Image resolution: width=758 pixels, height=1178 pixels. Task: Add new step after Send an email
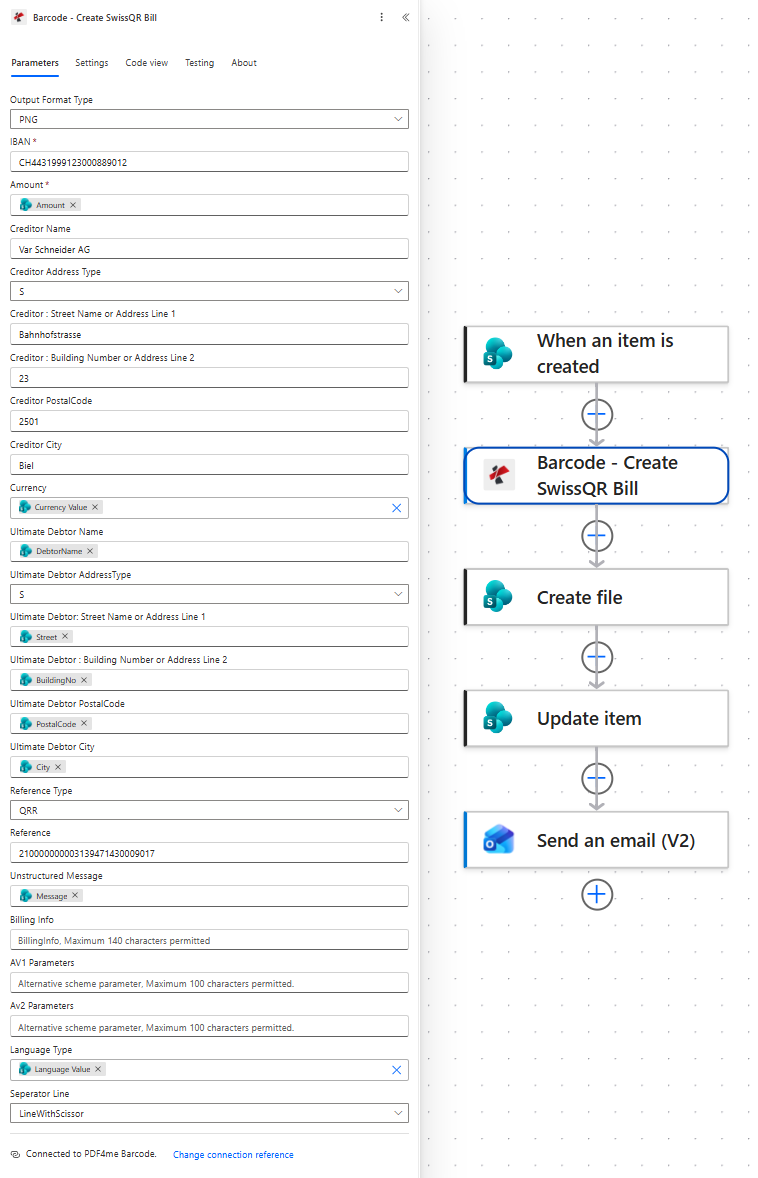coord(597,894)
